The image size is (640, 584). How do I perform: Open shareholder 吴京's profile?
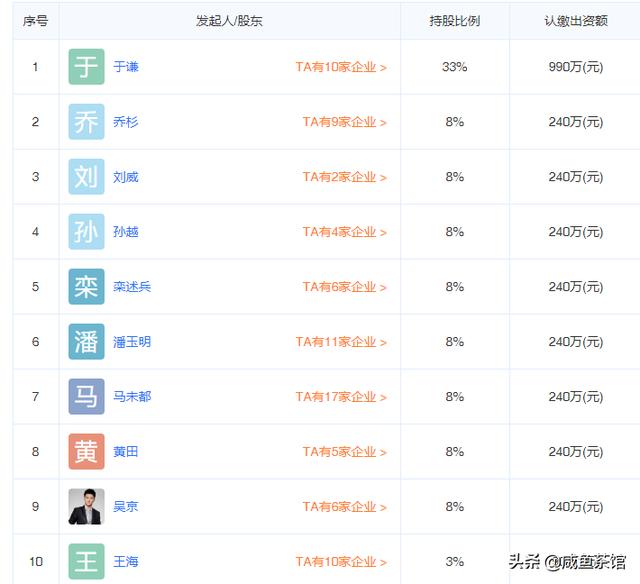coord(126,506)
